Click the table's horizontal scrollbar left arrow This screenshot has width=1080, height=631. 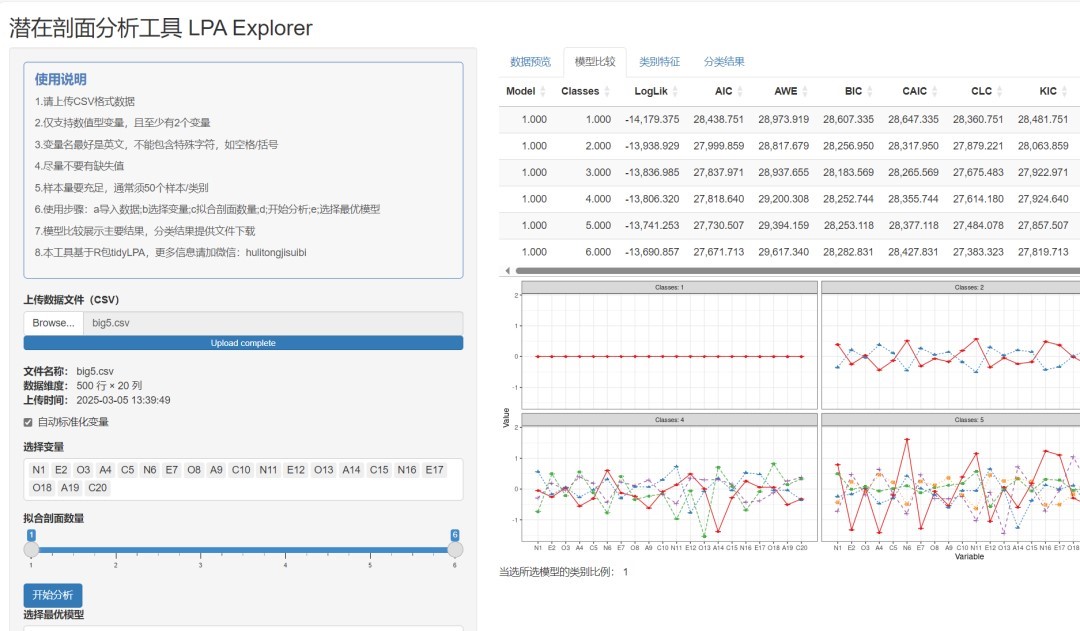[x=507, y=271]
